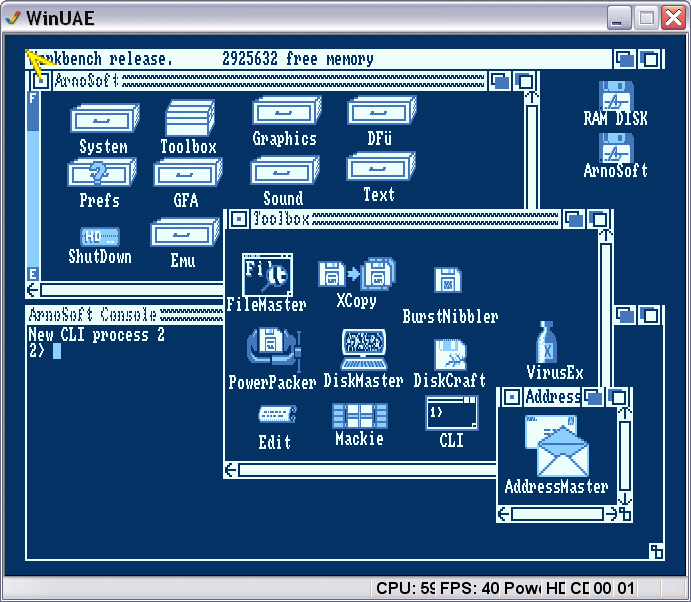Click the Workbench screen title bar
This screenshot has width=691, height=602.
(319, 59)
